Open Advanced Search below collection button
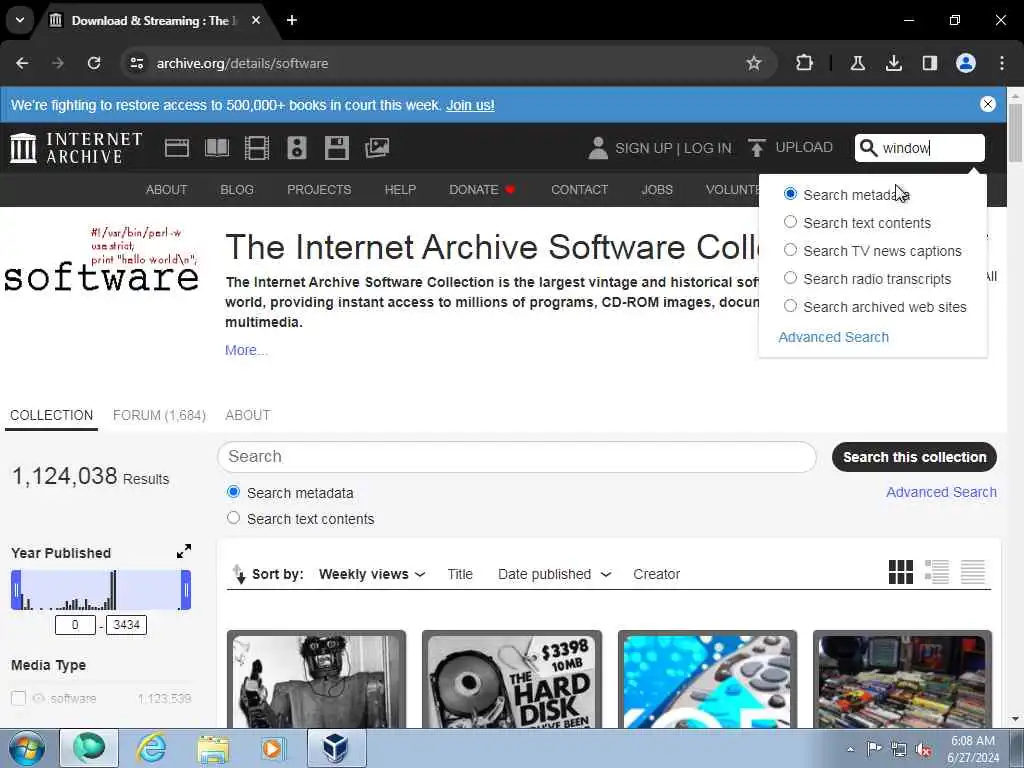1024x768 pixels. click(x=941, y=492)
